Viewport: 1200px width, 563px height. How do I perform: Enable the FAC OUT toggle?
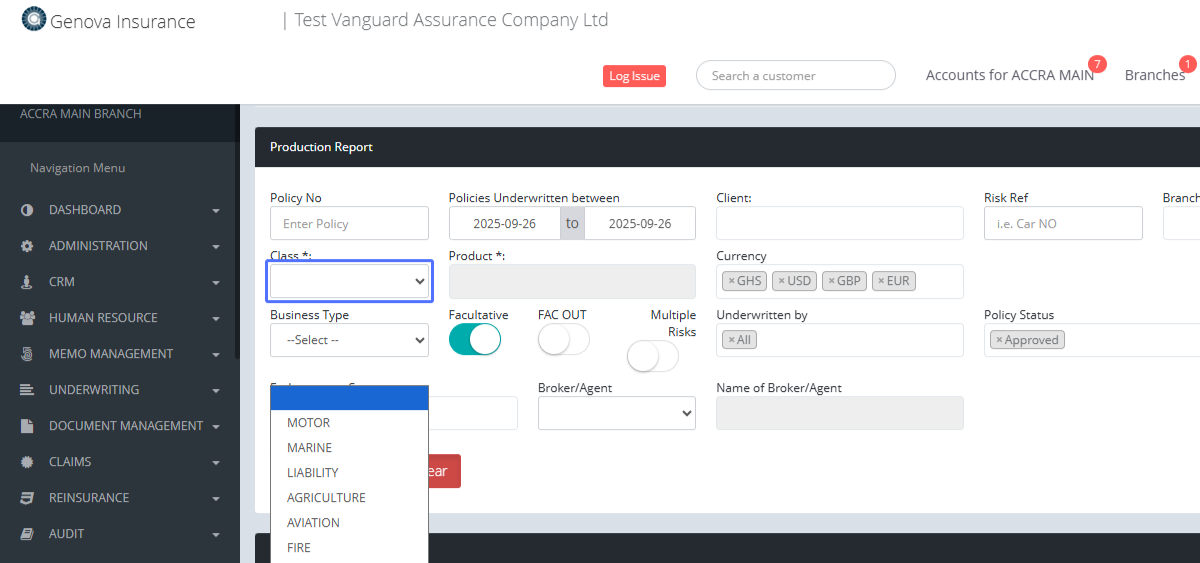[563, 340]
